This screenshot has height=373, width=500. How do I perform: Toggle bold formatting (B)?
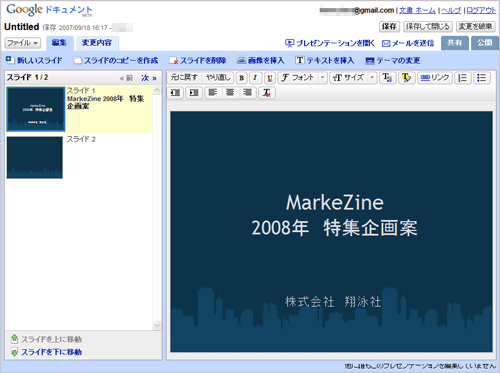(241, 78)
